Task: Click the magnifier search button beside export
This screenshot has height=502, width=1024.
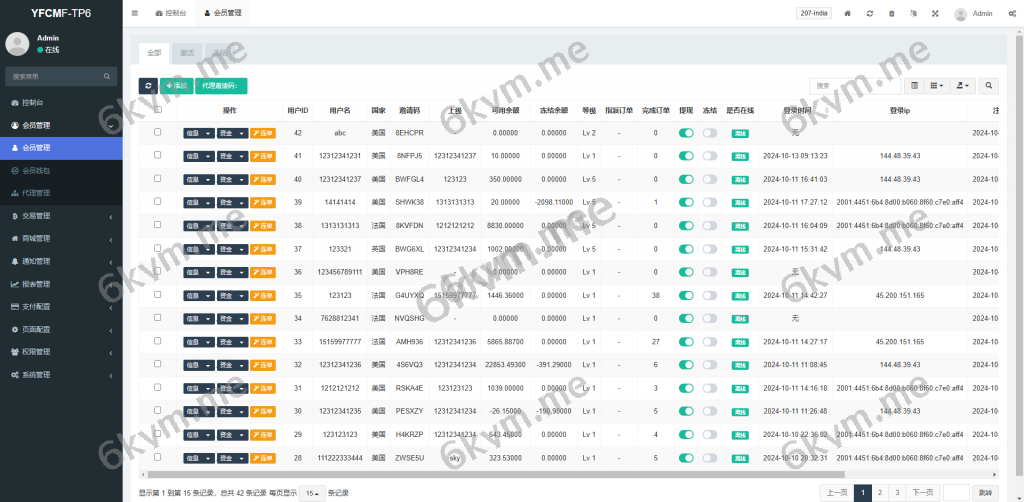Action: (x=990, y=86)
